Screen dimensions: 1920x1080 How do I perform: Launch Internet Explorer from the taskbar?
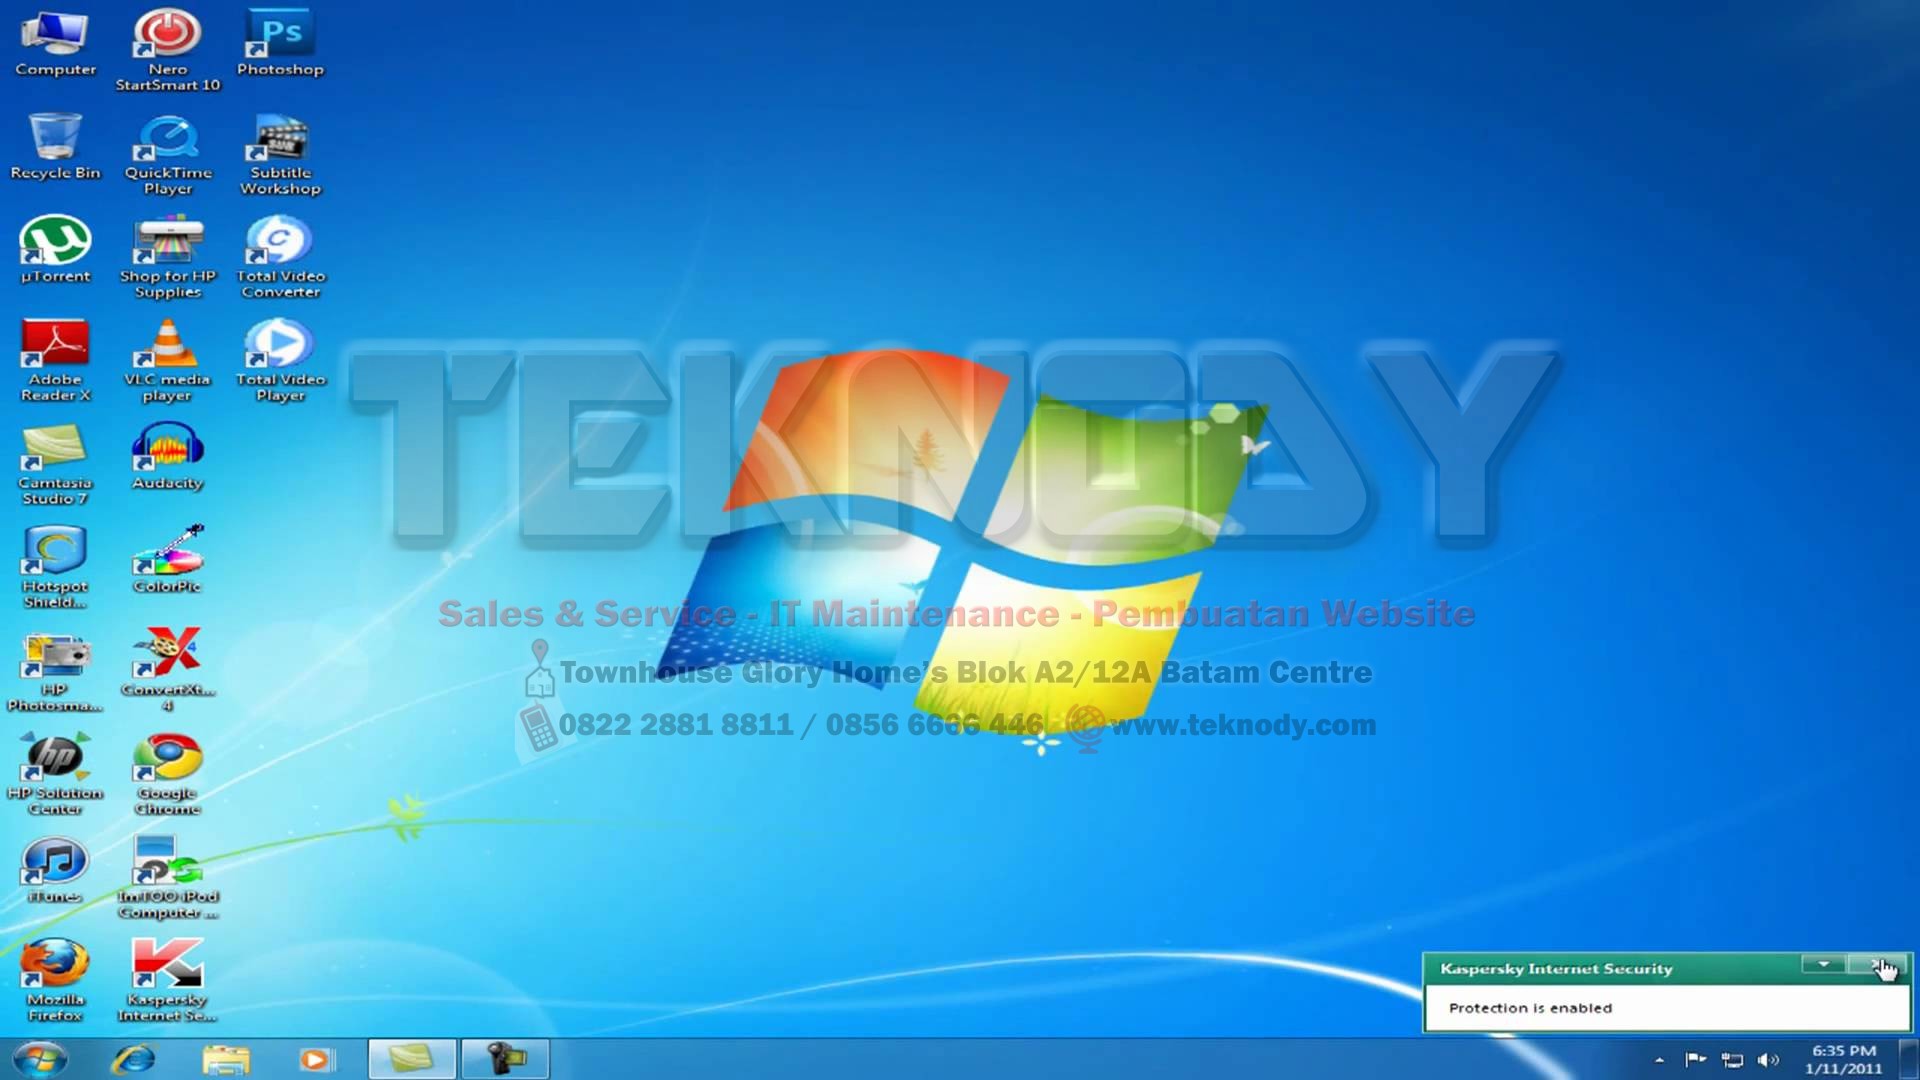(134, 1058)
